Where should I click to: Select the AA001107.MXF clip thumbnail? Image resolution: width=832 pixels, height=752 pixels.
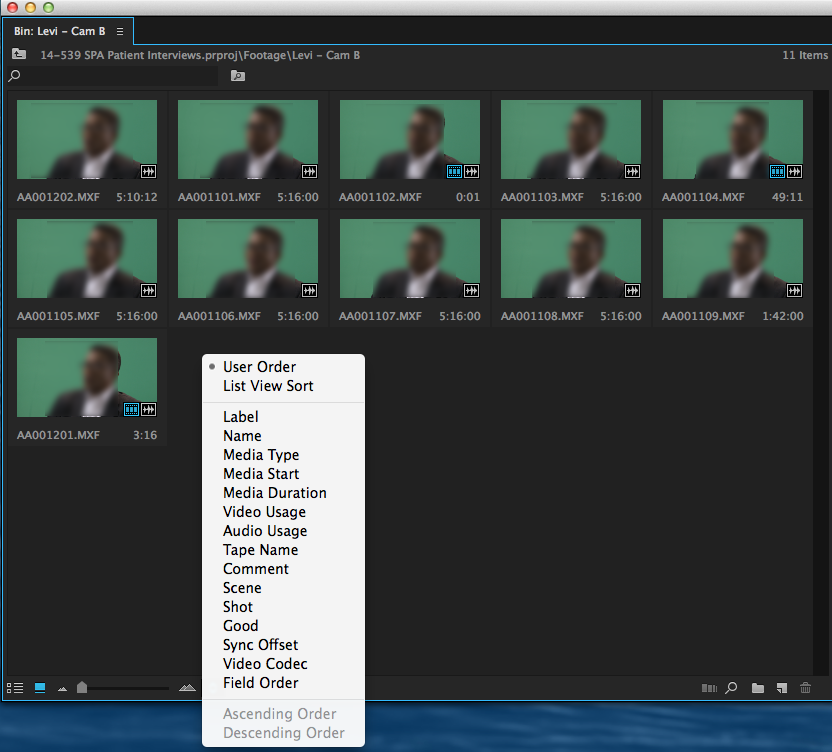tap(410, 258)
